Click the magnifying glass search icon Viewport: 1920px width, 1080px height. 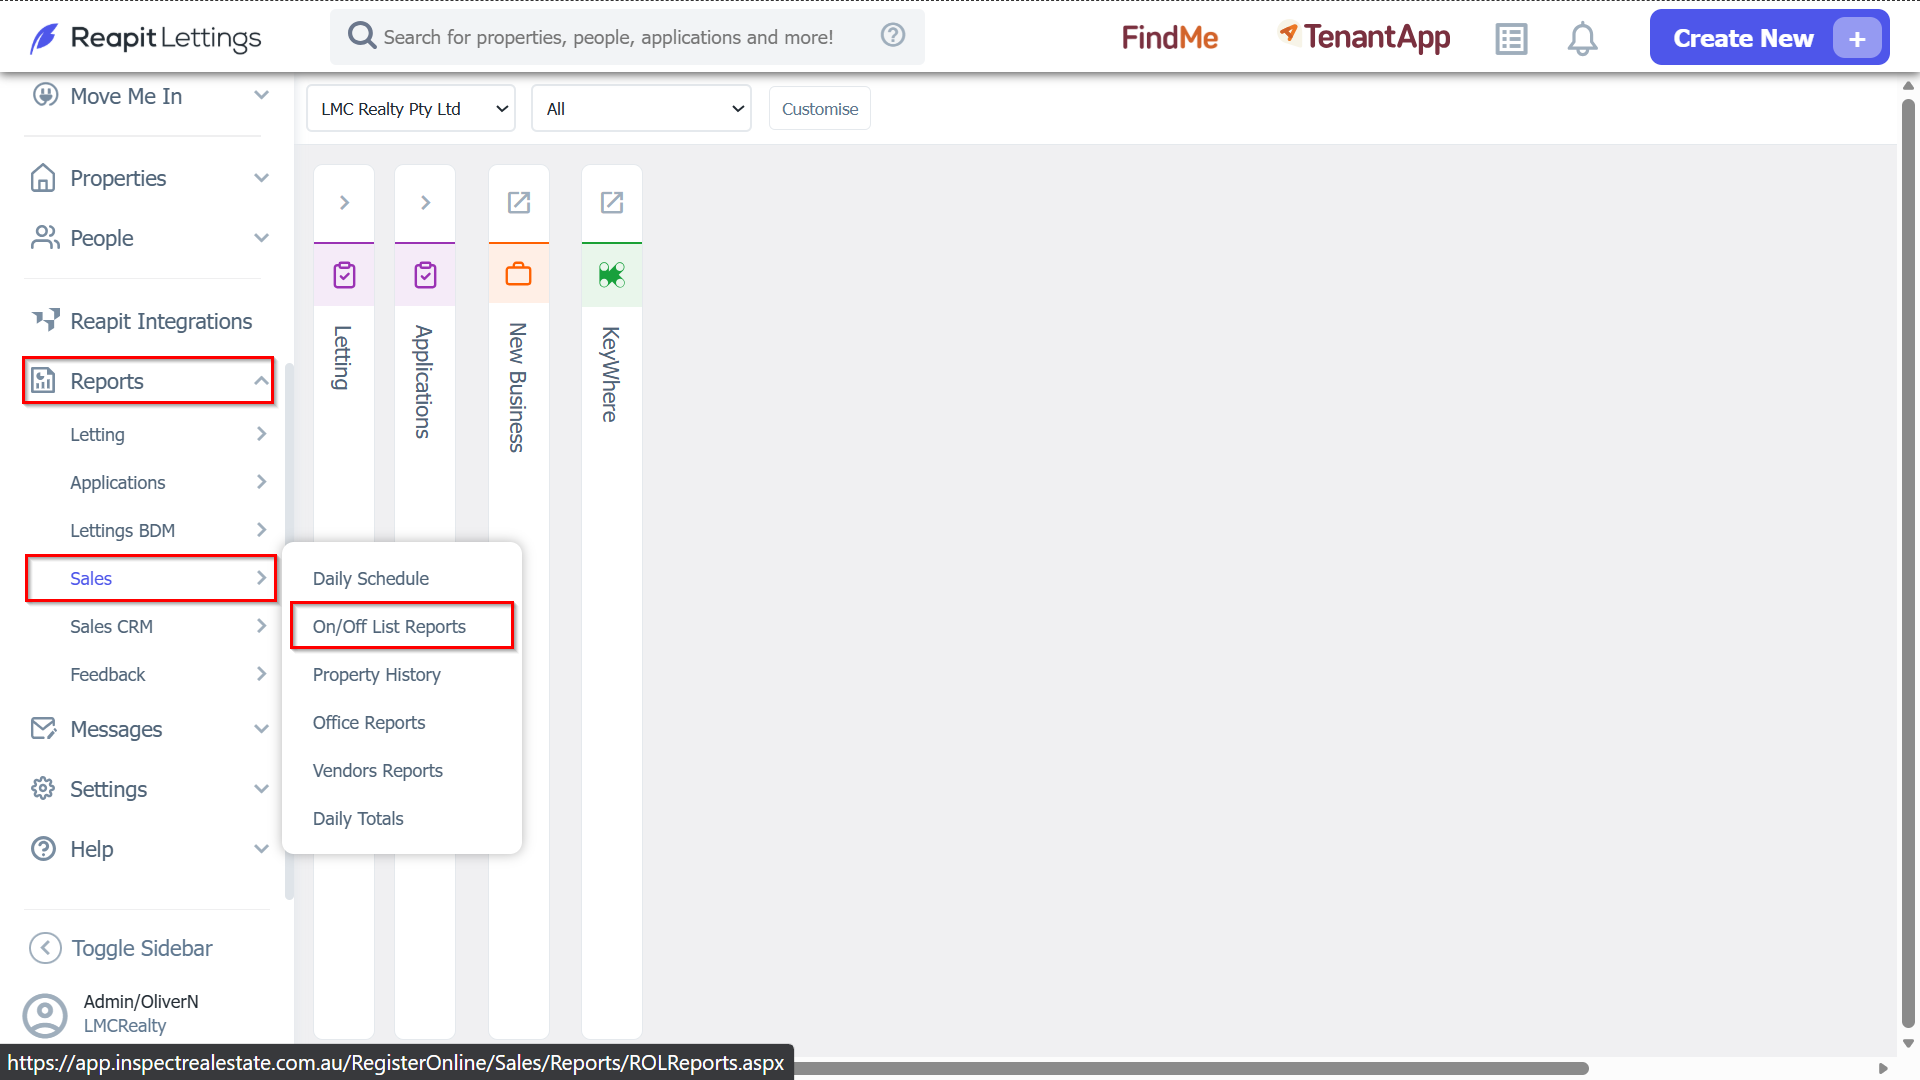pyautogui.click(x=361, y=36)
